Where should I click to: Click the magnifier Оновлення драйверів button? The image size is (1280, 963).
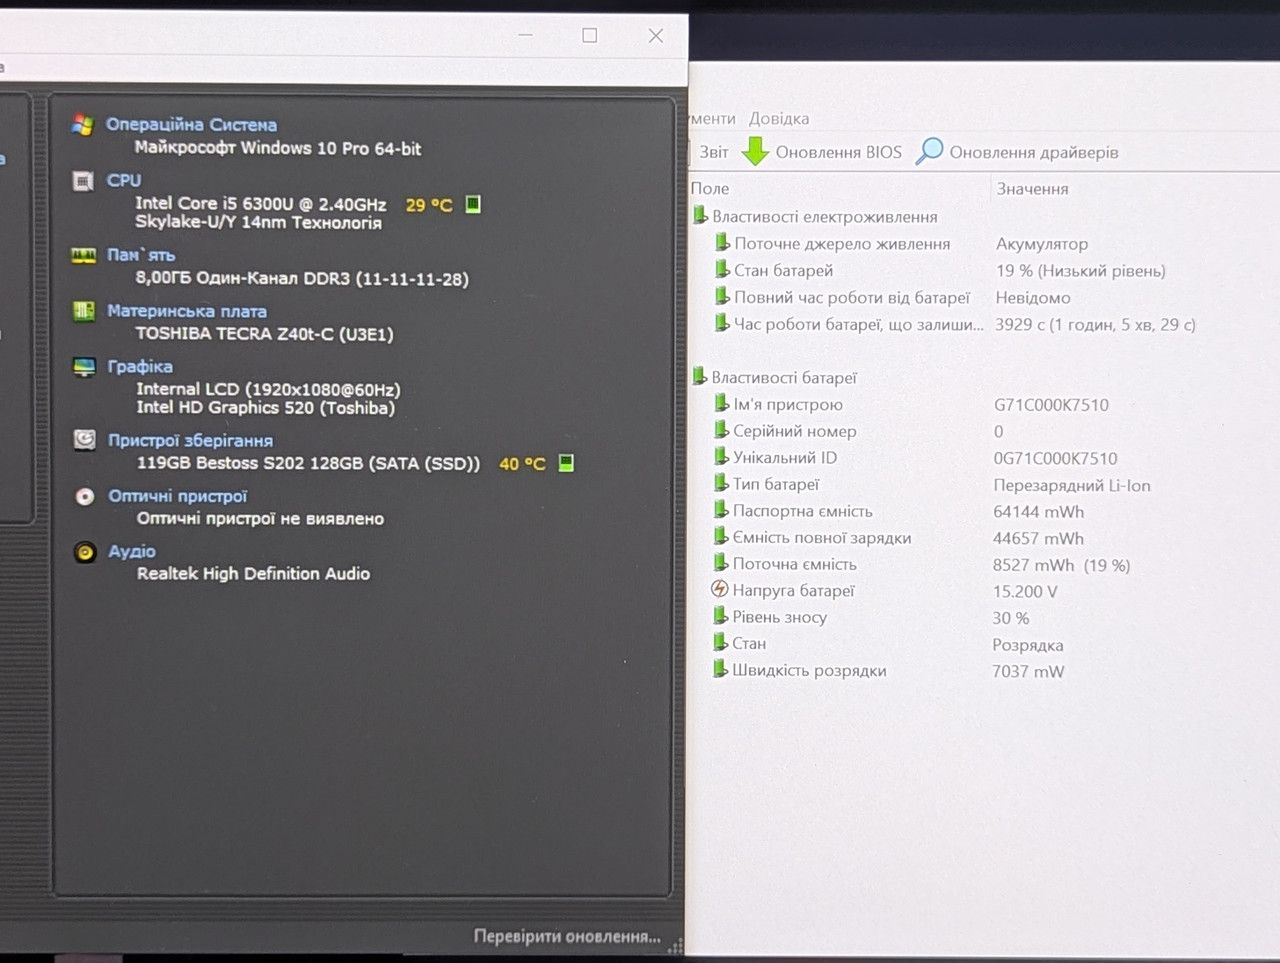pos(1018,152)
